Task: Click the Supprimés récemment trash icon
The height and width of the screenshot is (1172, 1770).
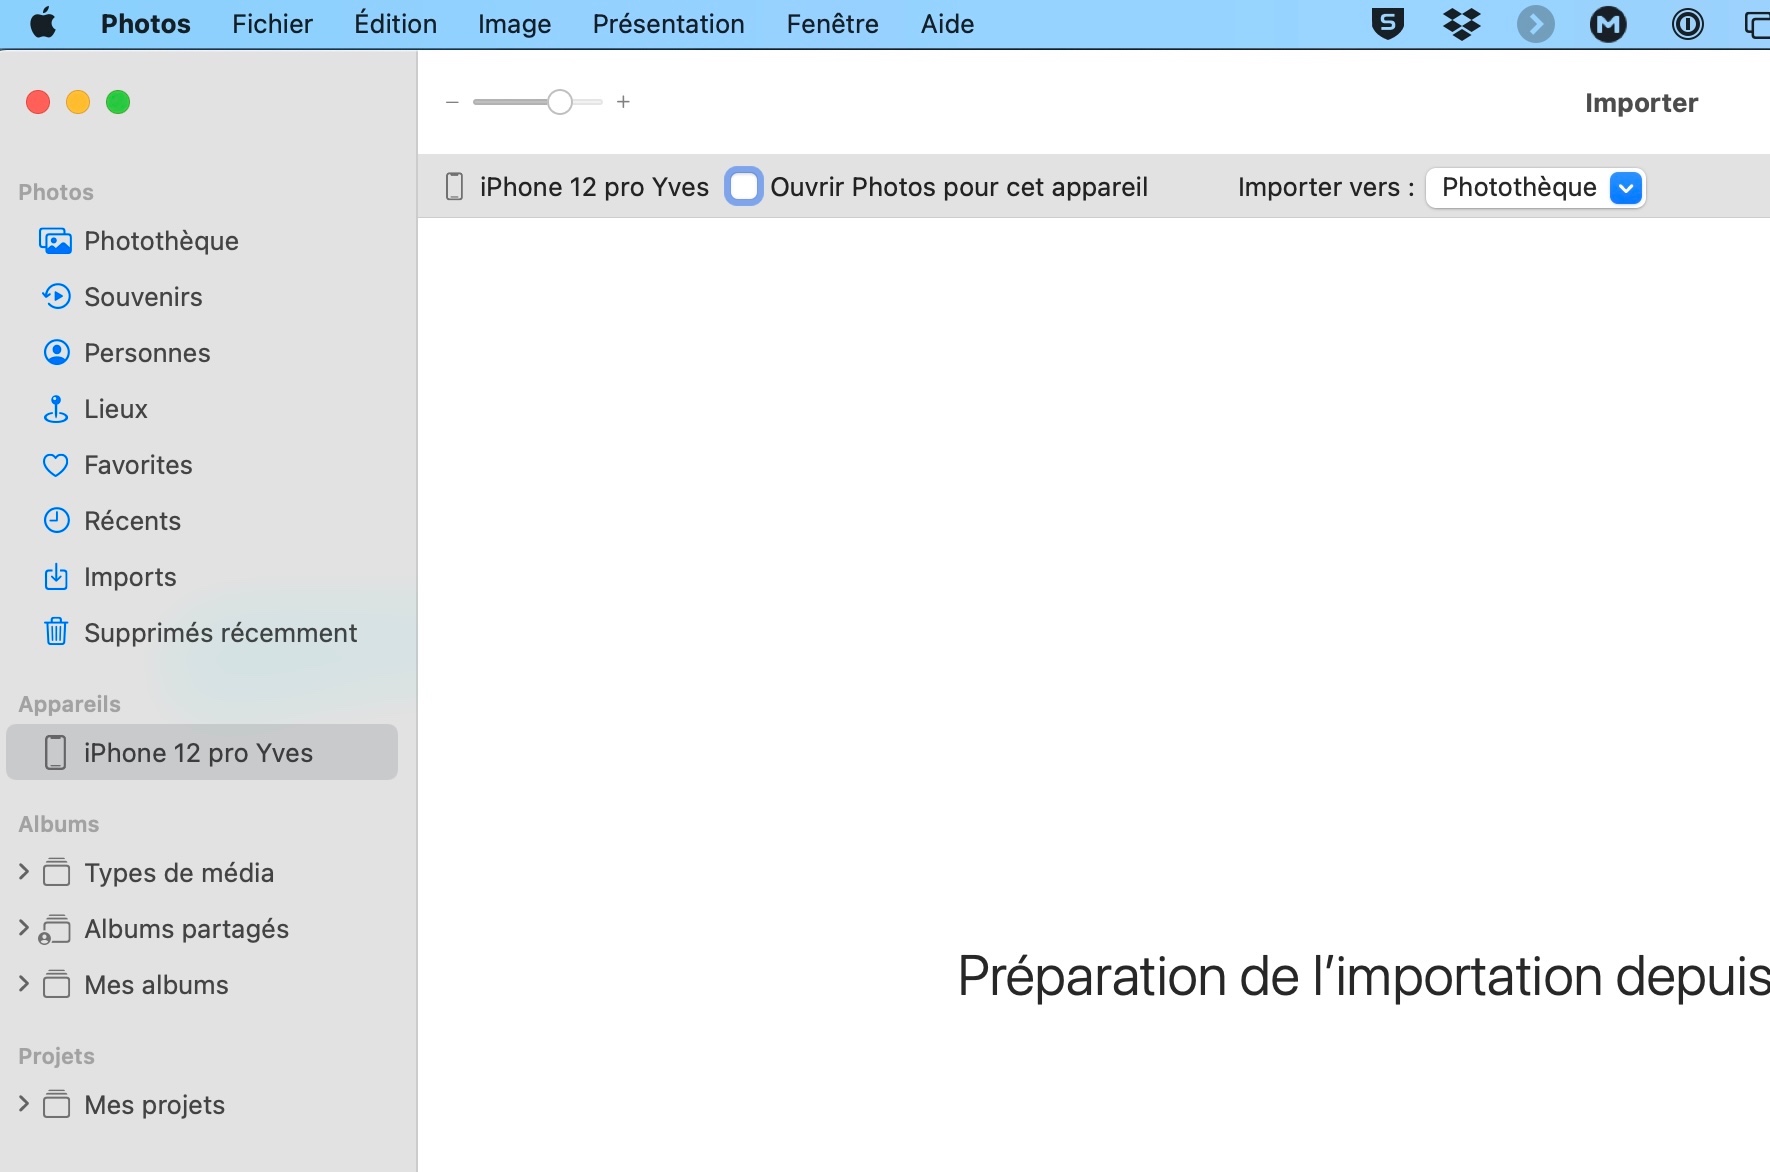Action: (x=56, y=632)
